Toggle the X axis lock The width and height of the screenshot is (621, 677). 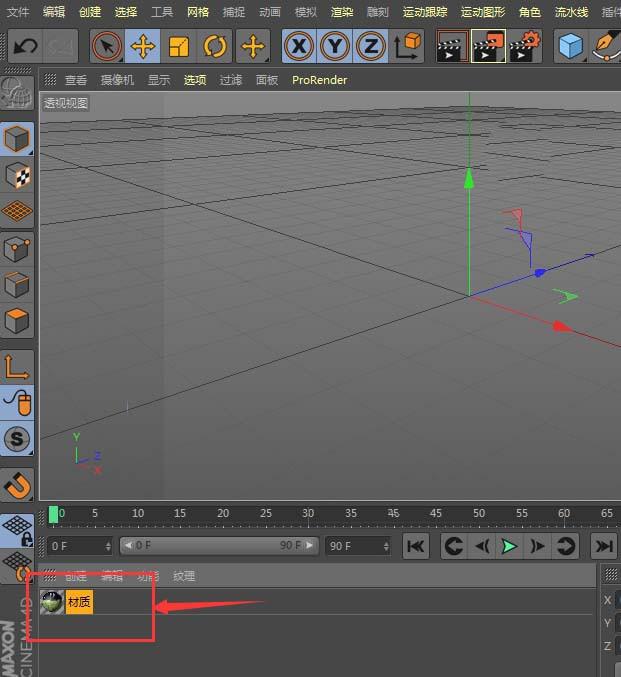(x=298, y=46)
